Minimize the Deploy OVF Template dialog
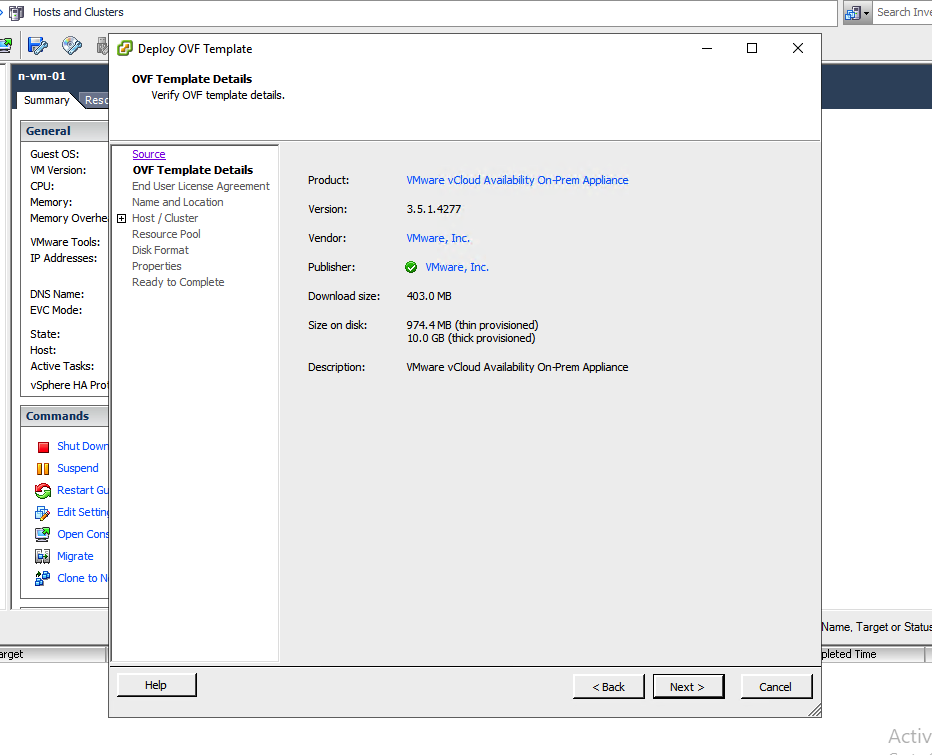This screenshot has height=755, width=932. [707, 48]
